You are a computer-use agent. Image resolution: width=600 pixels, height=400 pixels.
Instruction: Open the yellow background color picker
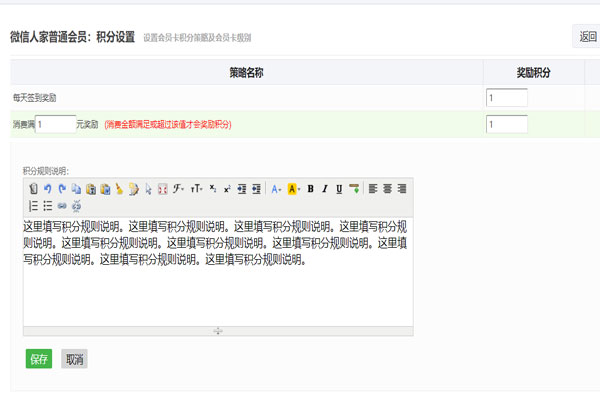(x=293, y=189)
